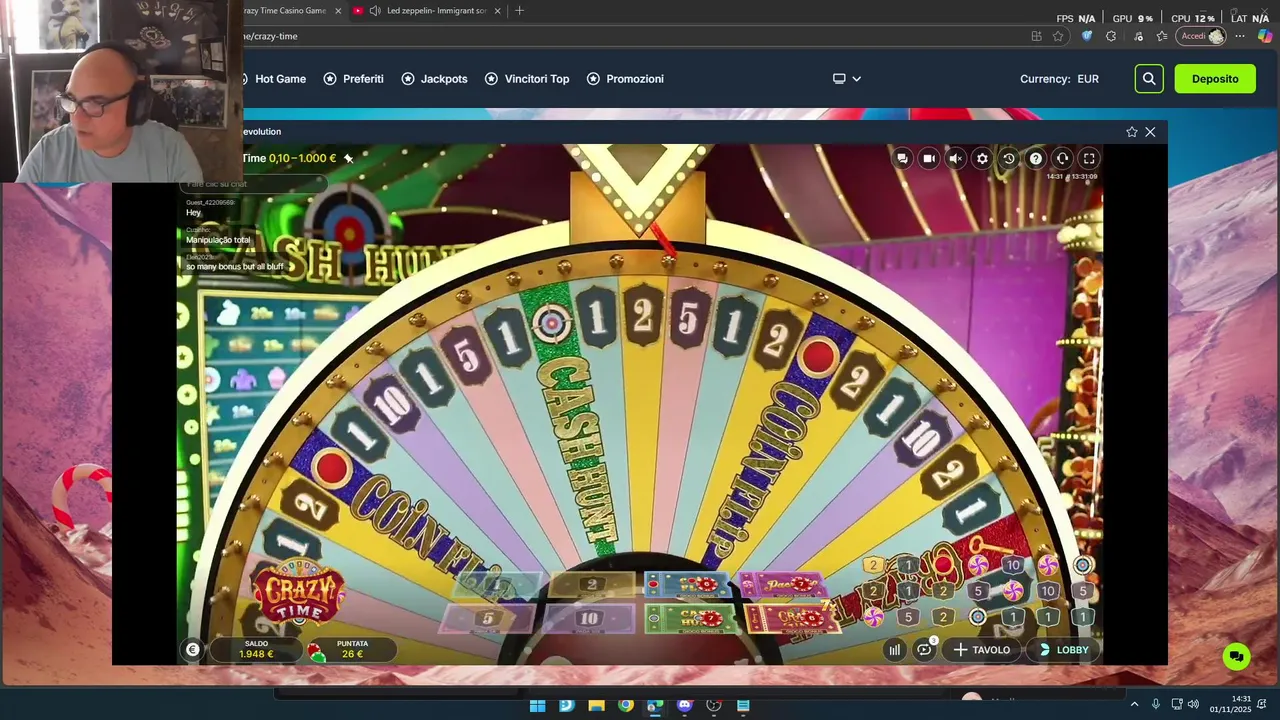Close the Crazy Time Casino Game tab
The height and width of the screenshot is (720, 1280).
coord(338,11)
